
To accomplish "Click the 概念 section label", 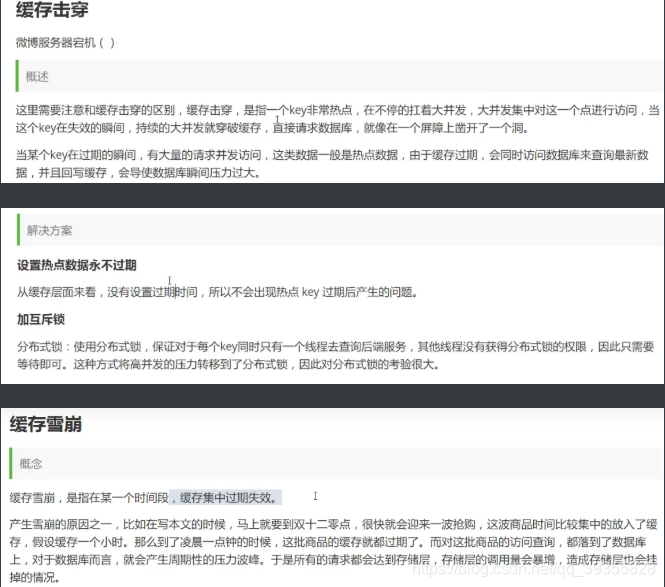I will [31, 464].
